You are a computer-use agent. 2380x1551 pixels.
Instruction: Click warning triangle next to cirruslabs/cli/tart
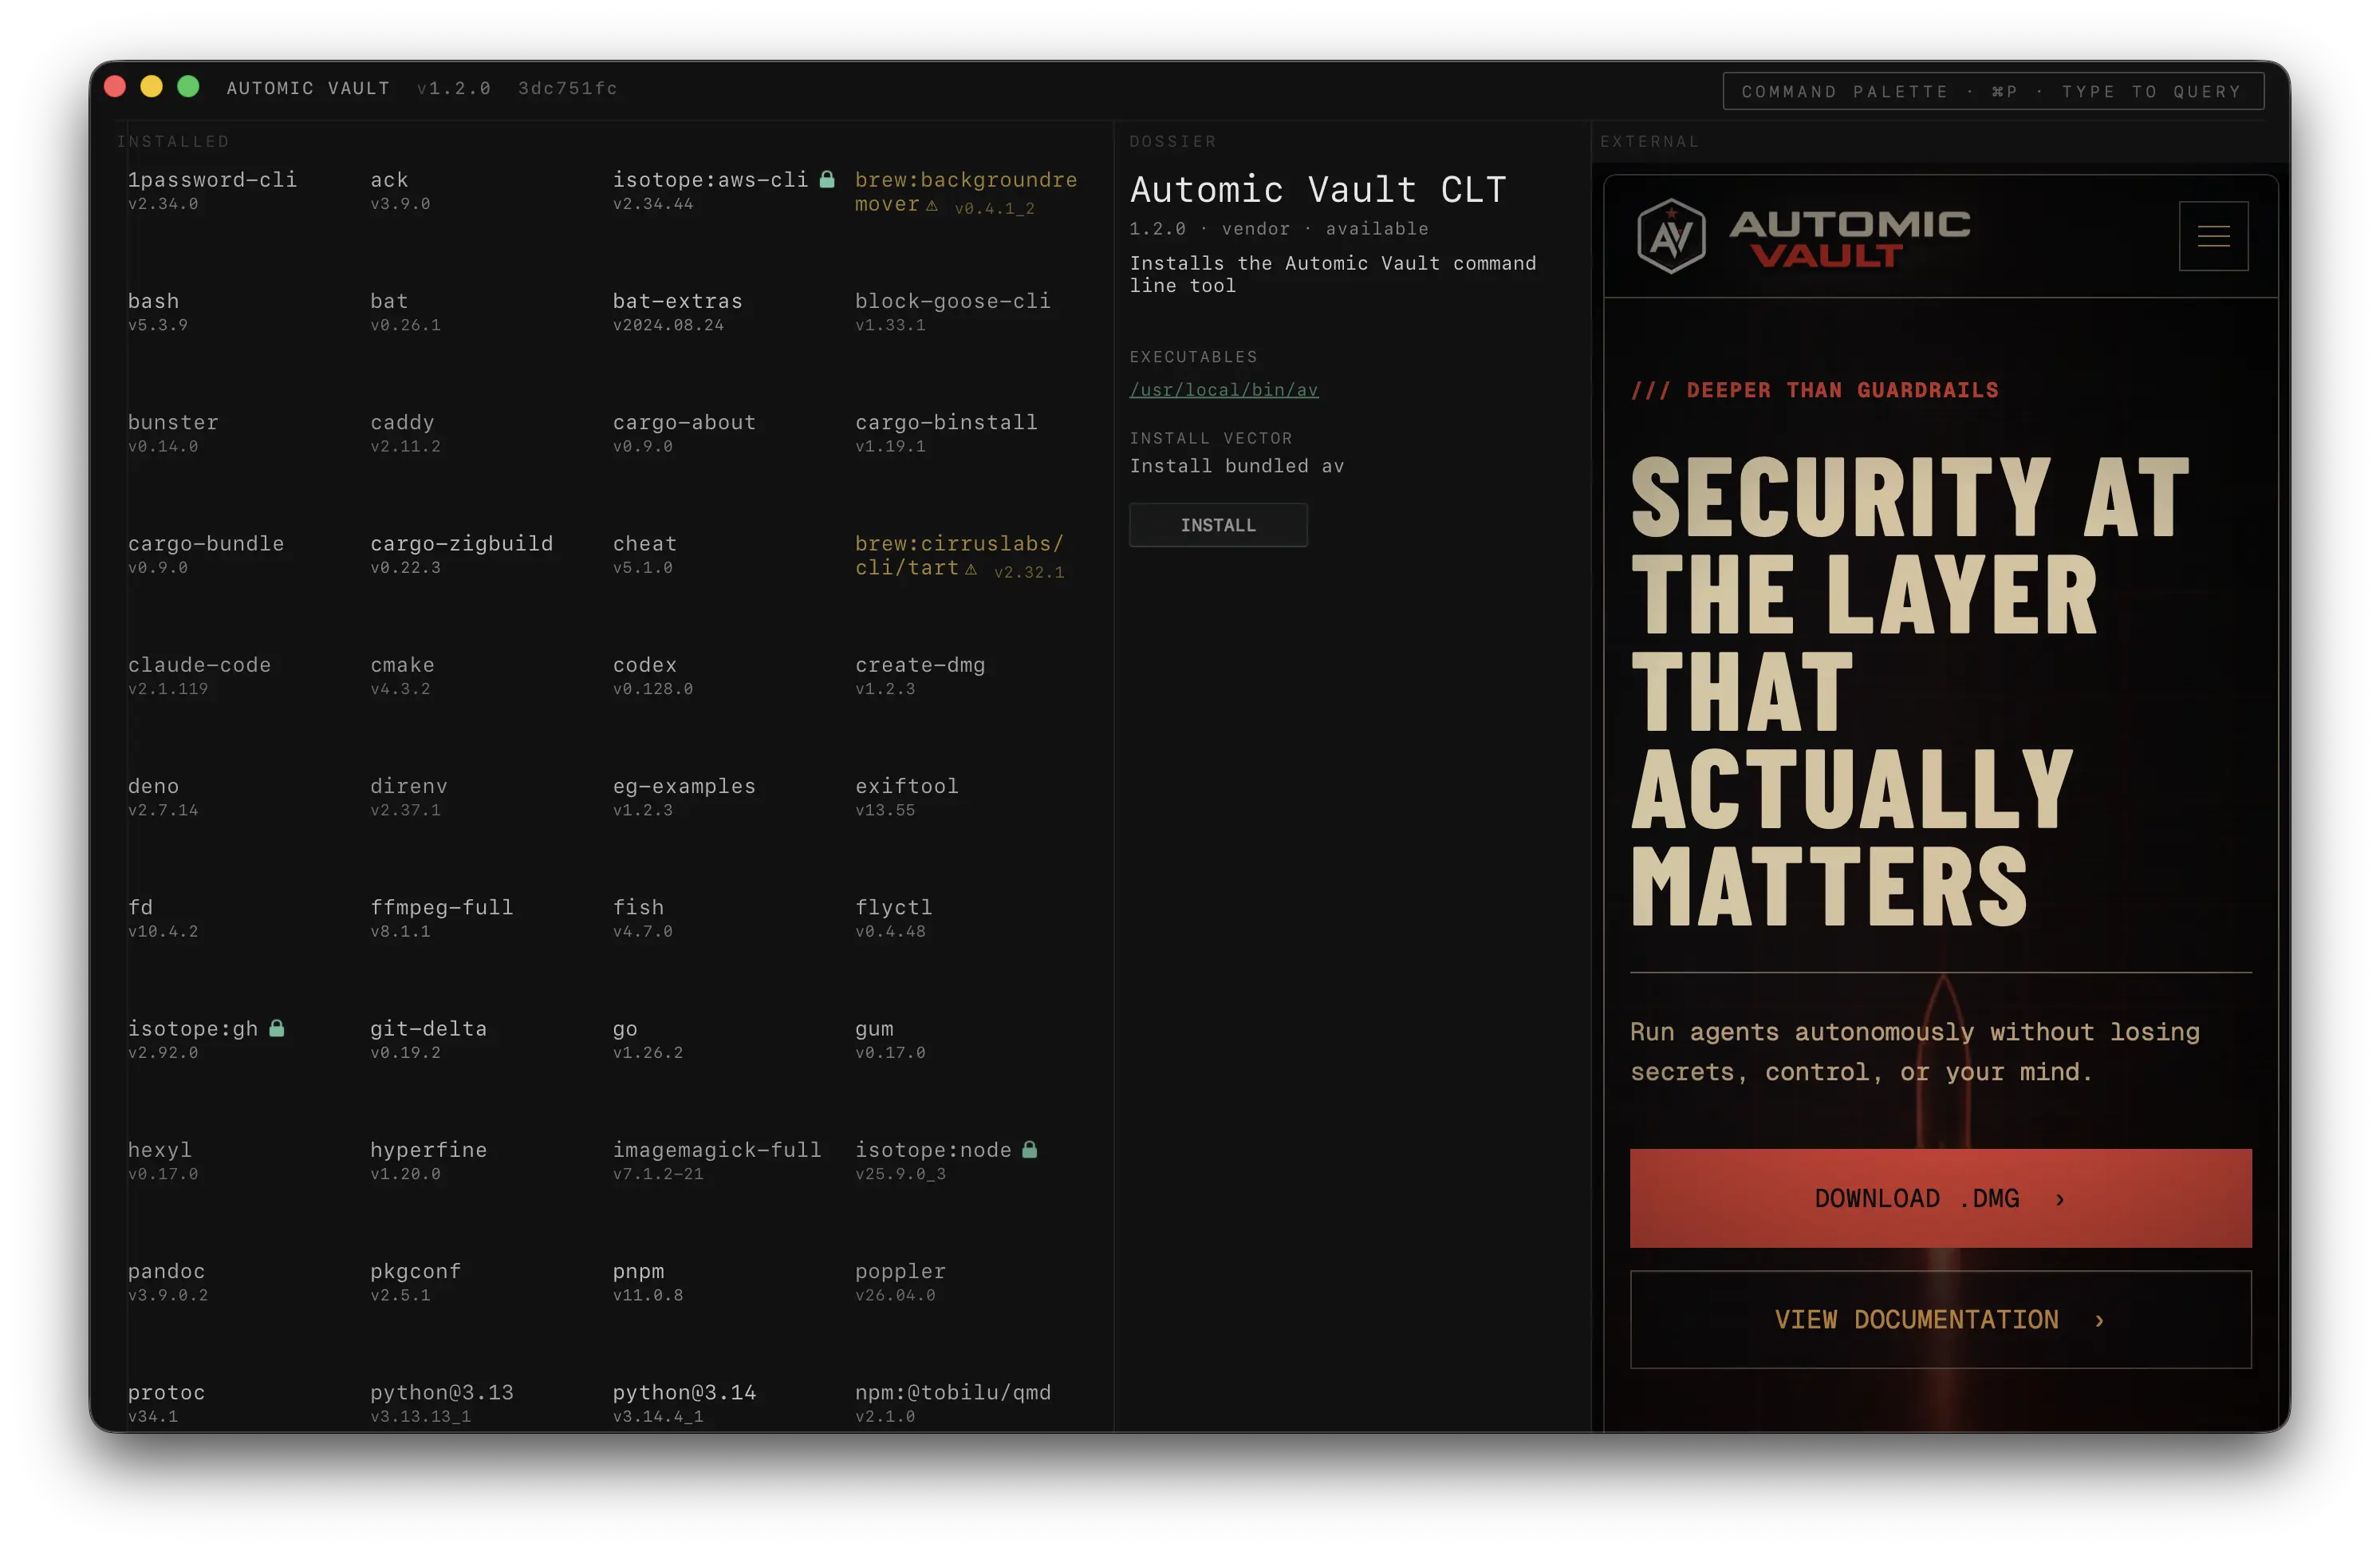(971, 569)
